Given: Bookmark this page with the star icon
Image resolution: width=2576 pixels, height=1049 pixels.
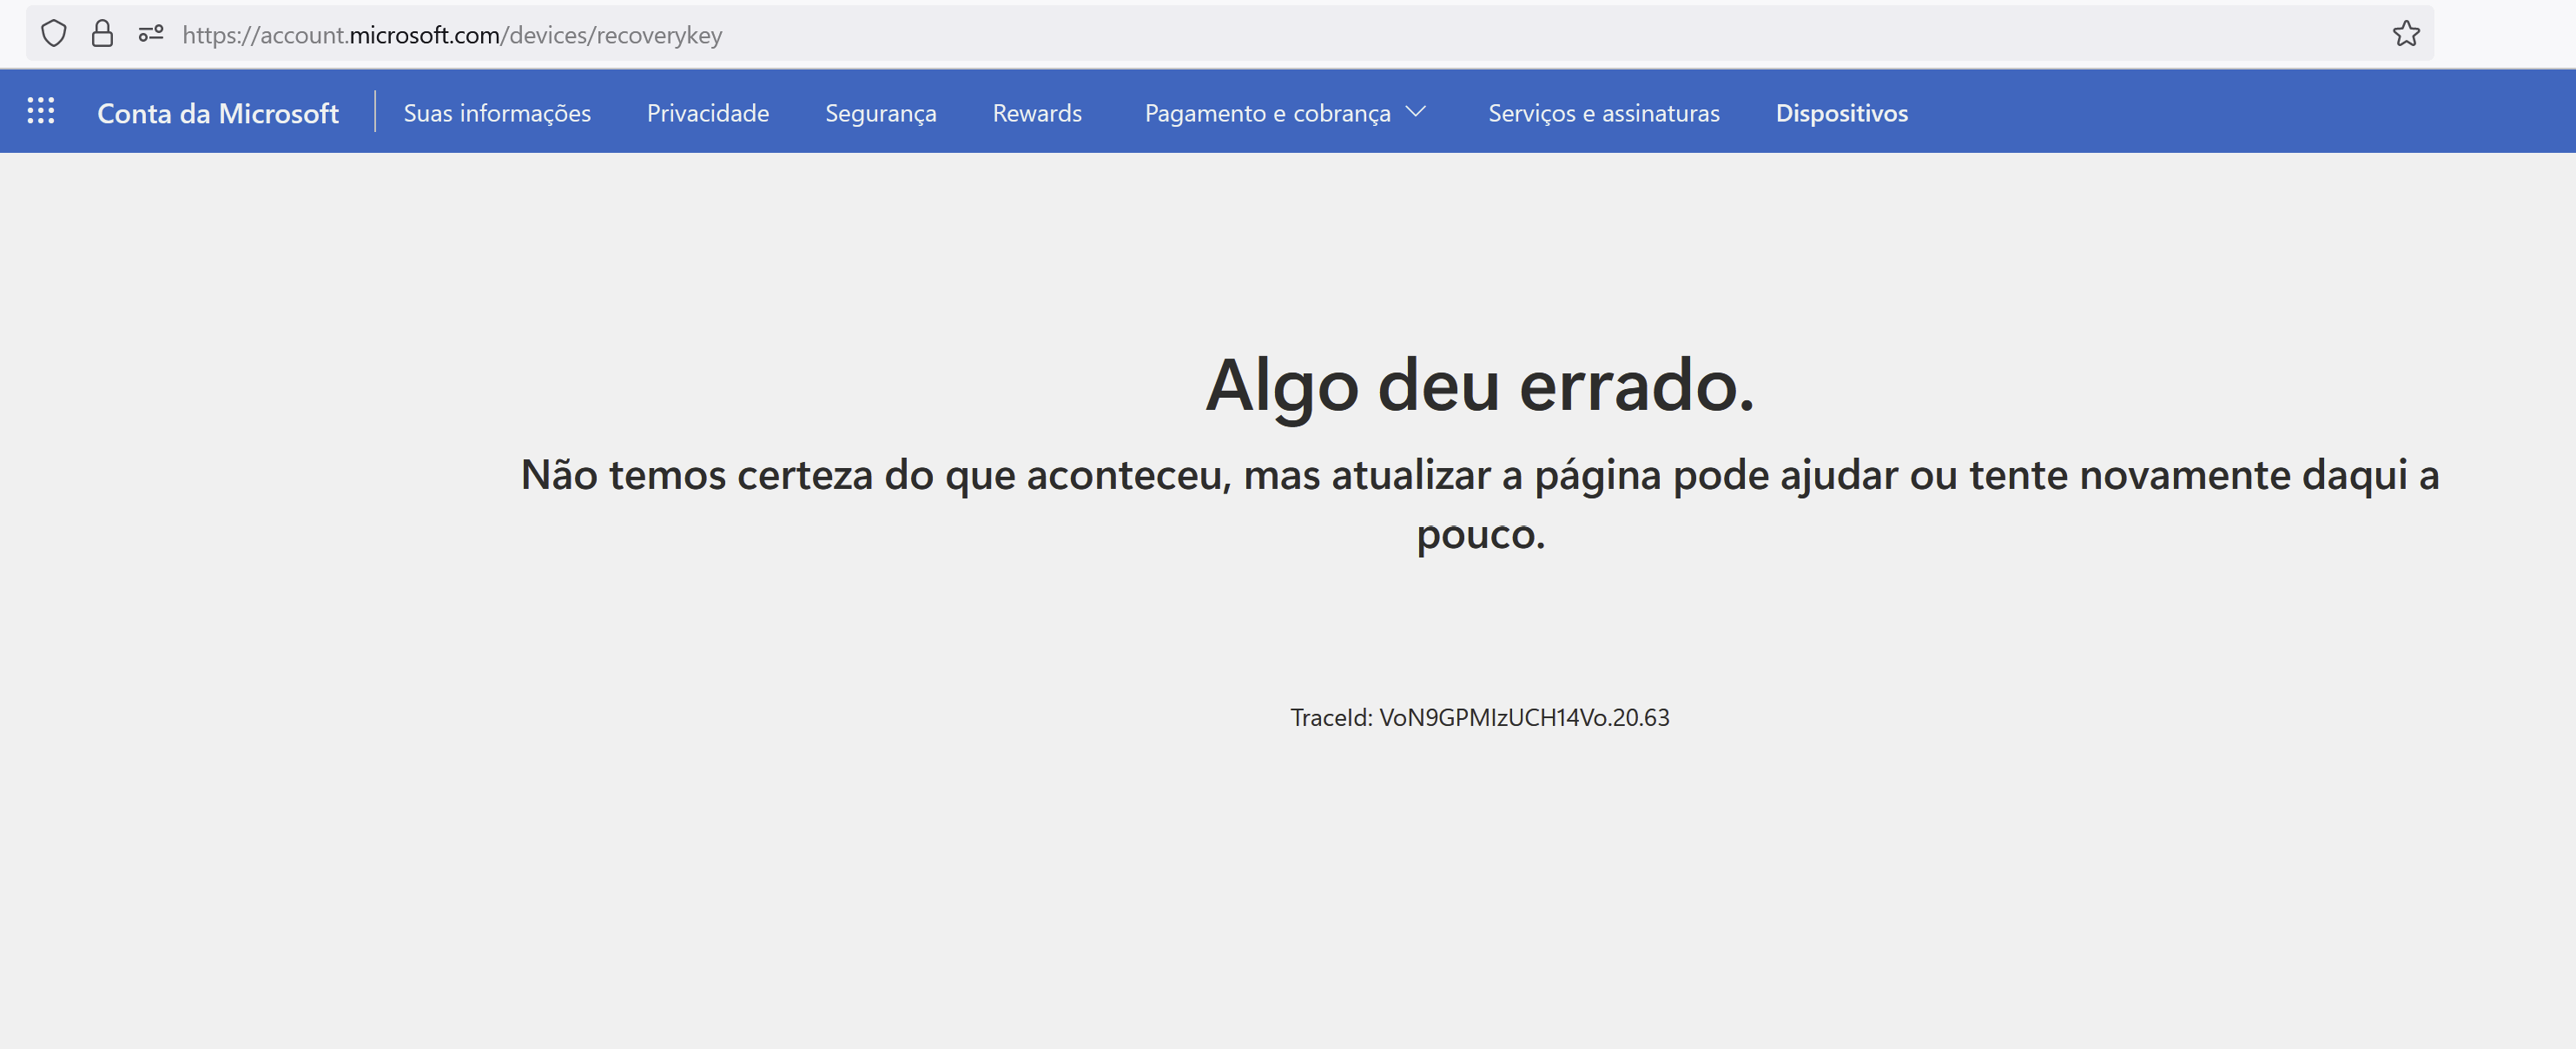Looking at the screenshot, I should pos(2405,34).
